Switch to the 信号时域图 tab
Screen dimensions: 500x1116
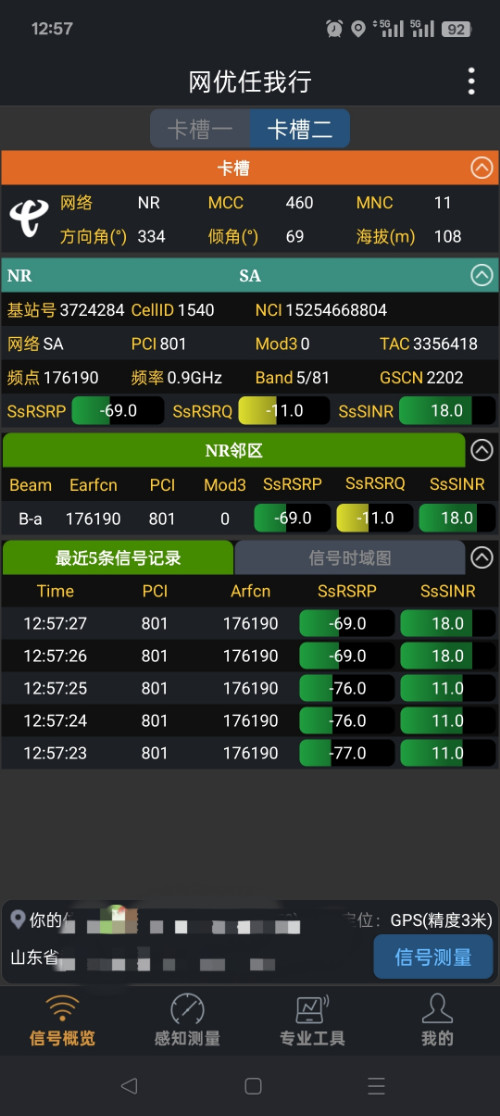tap(350, 557)
